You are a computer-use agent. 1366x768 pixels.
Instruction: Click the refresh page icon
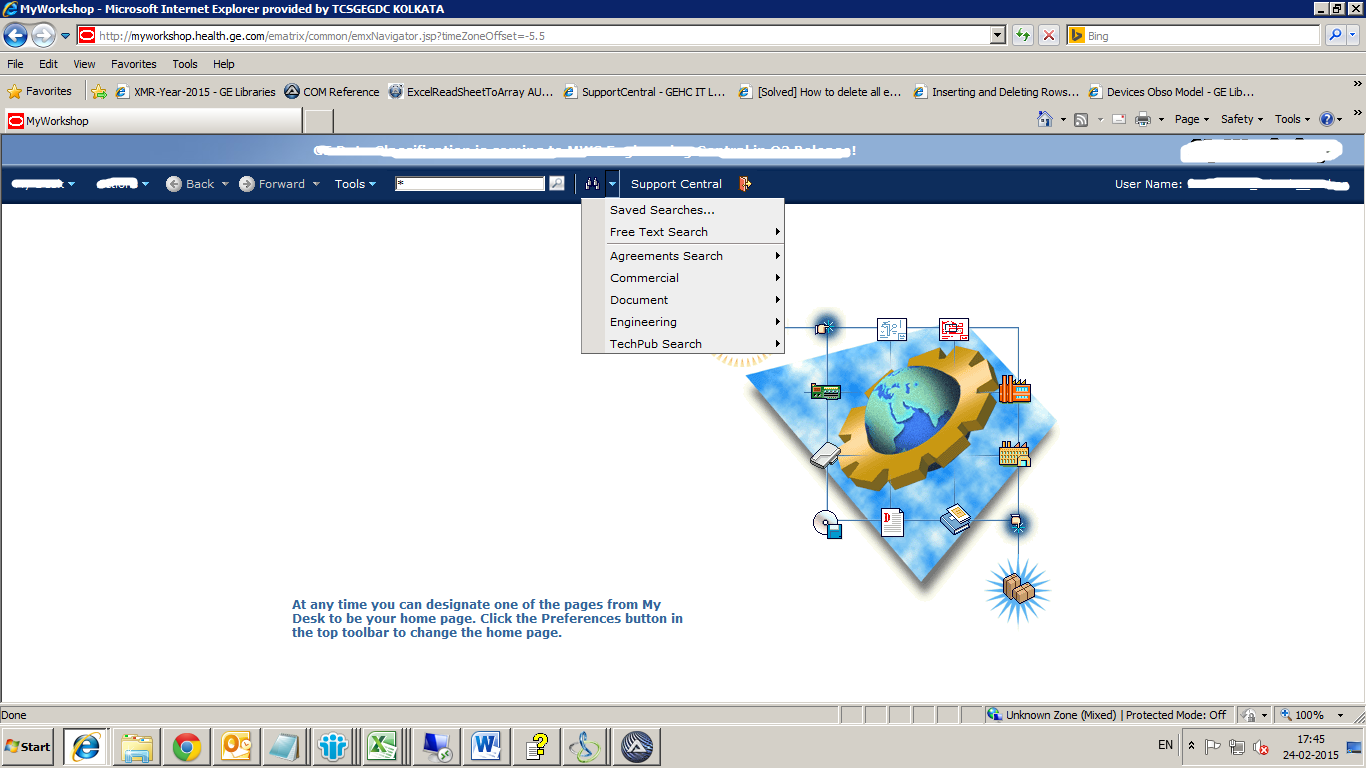click(x=1022, y=36)
